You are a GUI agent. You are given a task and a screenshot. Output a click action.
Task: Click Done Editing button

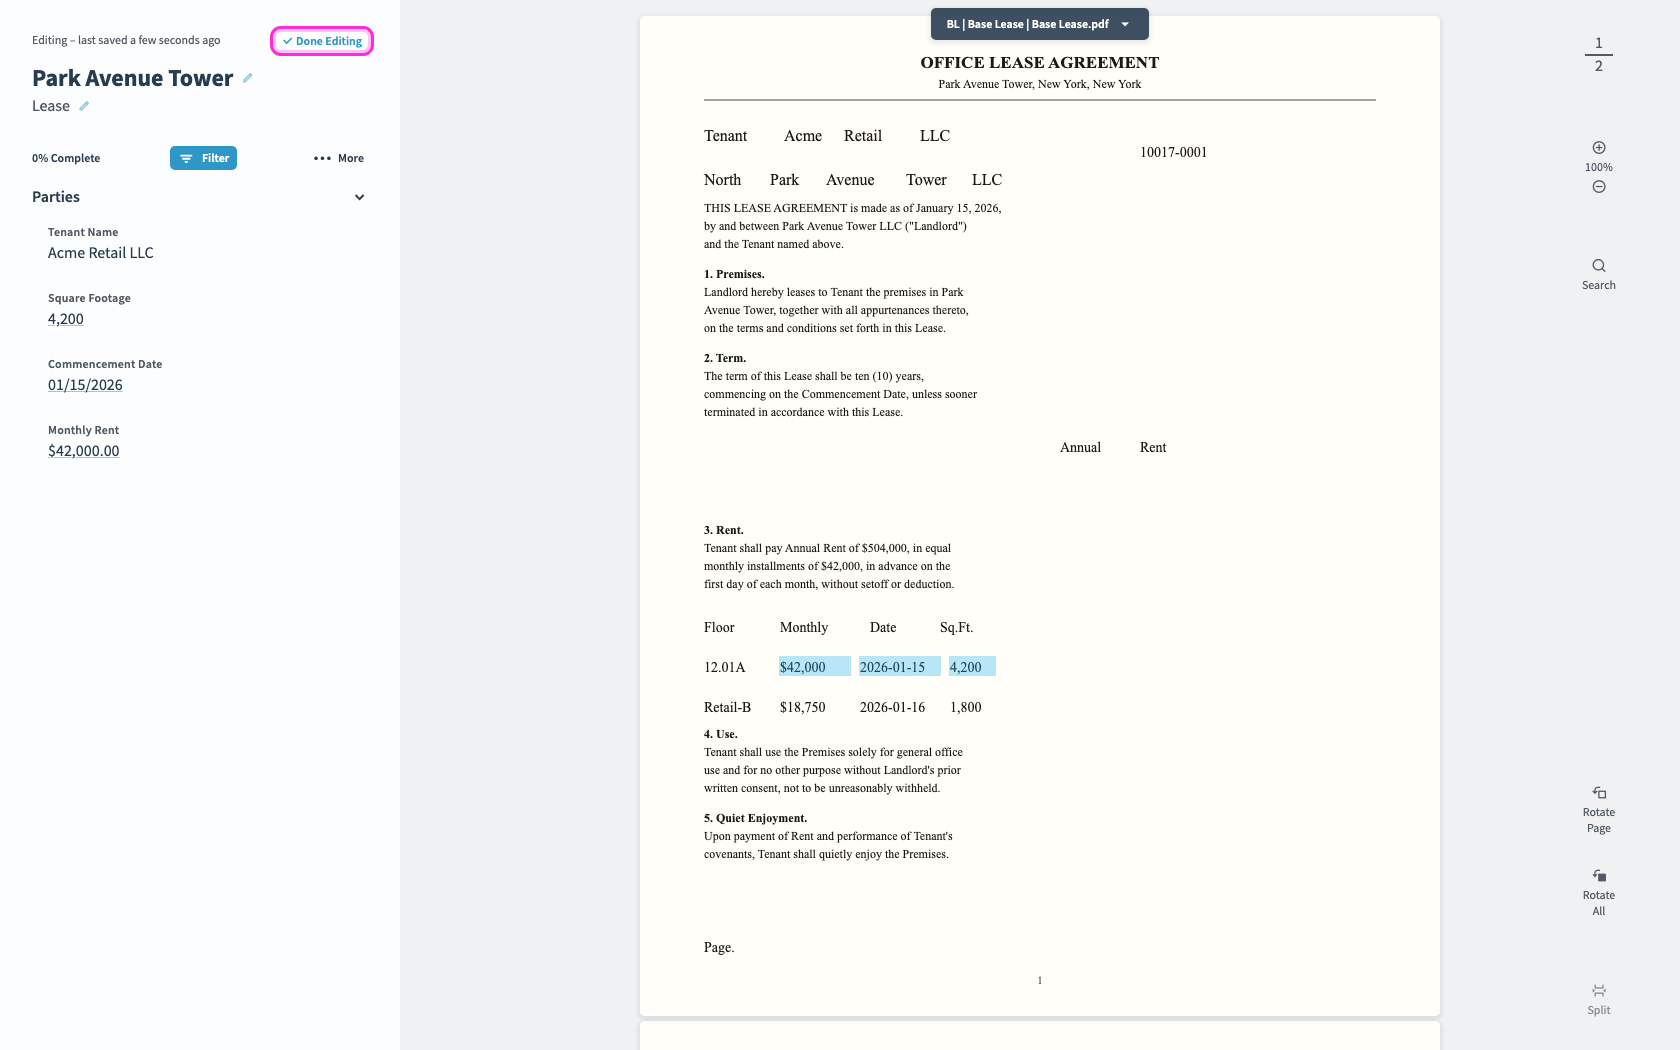click(322, 41)
